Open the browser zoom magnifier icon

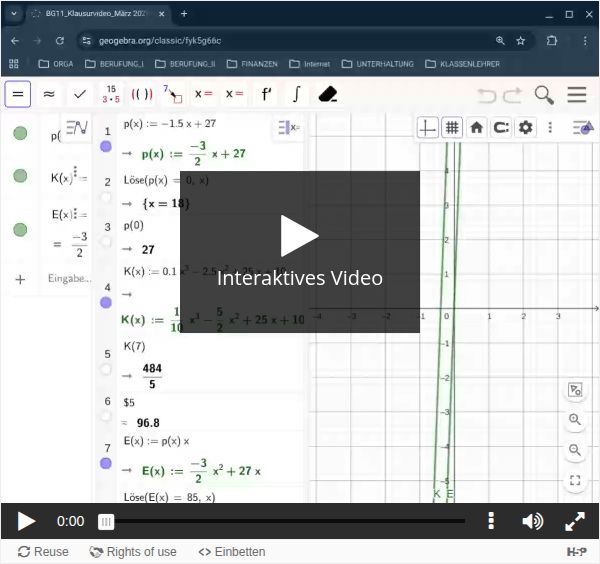[x=500, y=41]
